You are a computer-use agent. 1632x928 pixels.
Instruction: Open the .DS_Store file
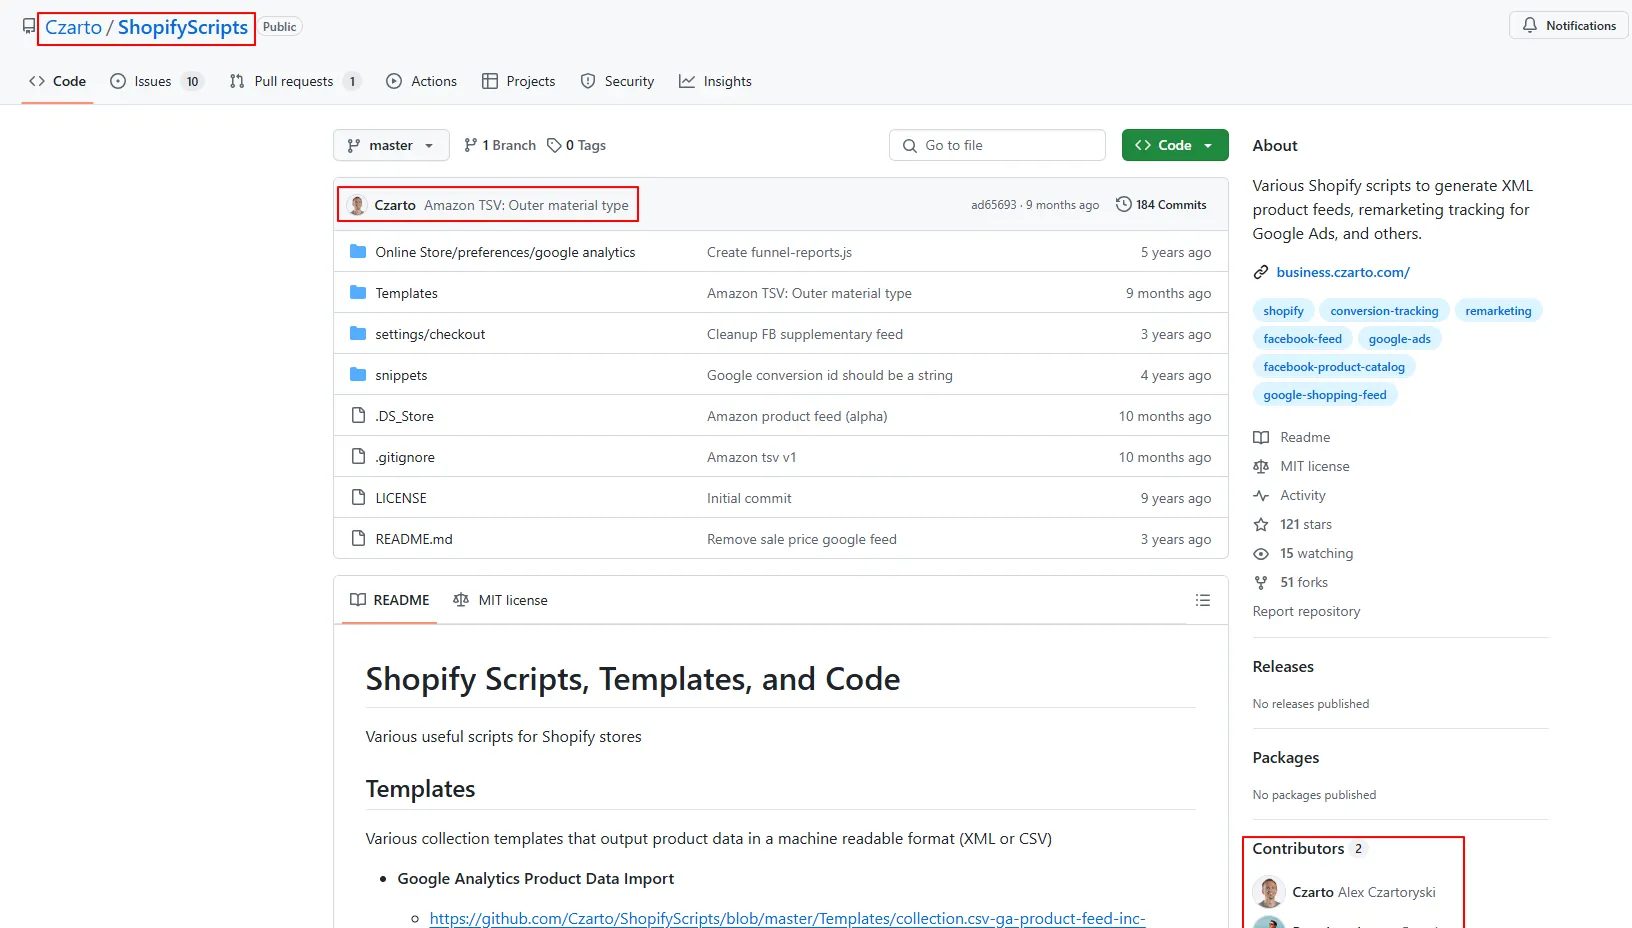(404, 416)
